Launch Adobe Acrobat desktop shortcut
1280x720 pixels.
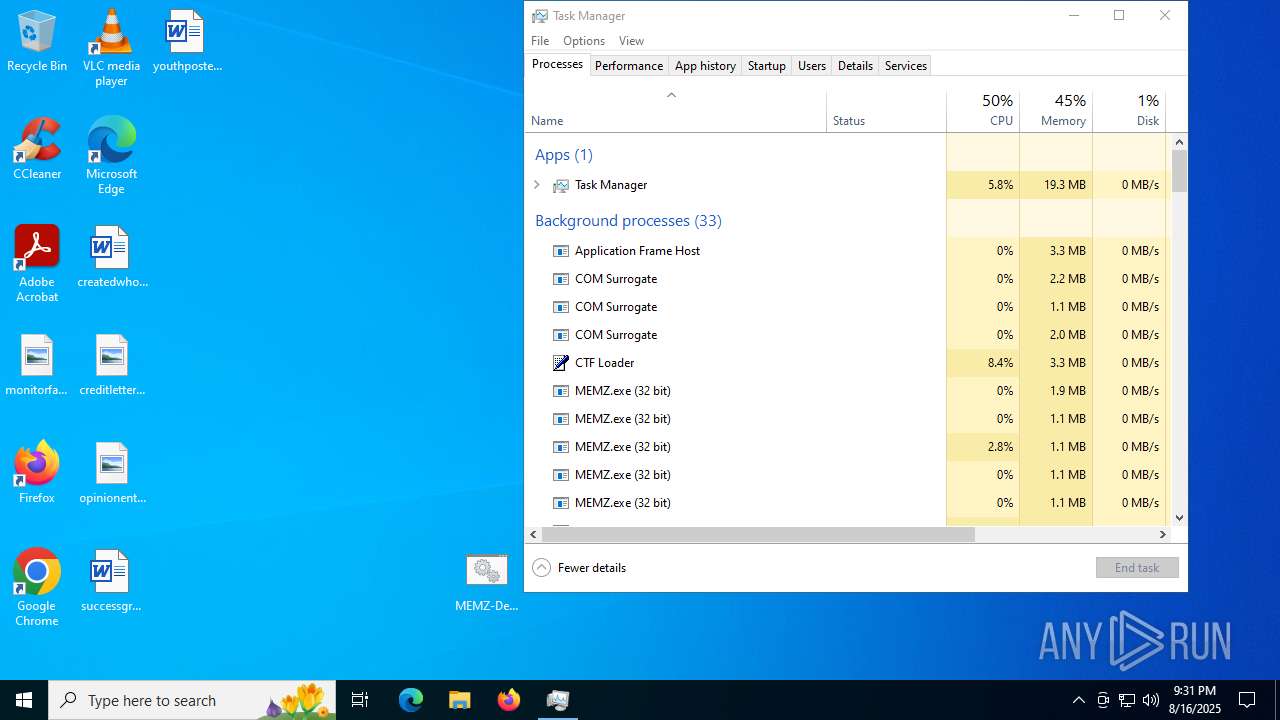(x=37, y=264)
